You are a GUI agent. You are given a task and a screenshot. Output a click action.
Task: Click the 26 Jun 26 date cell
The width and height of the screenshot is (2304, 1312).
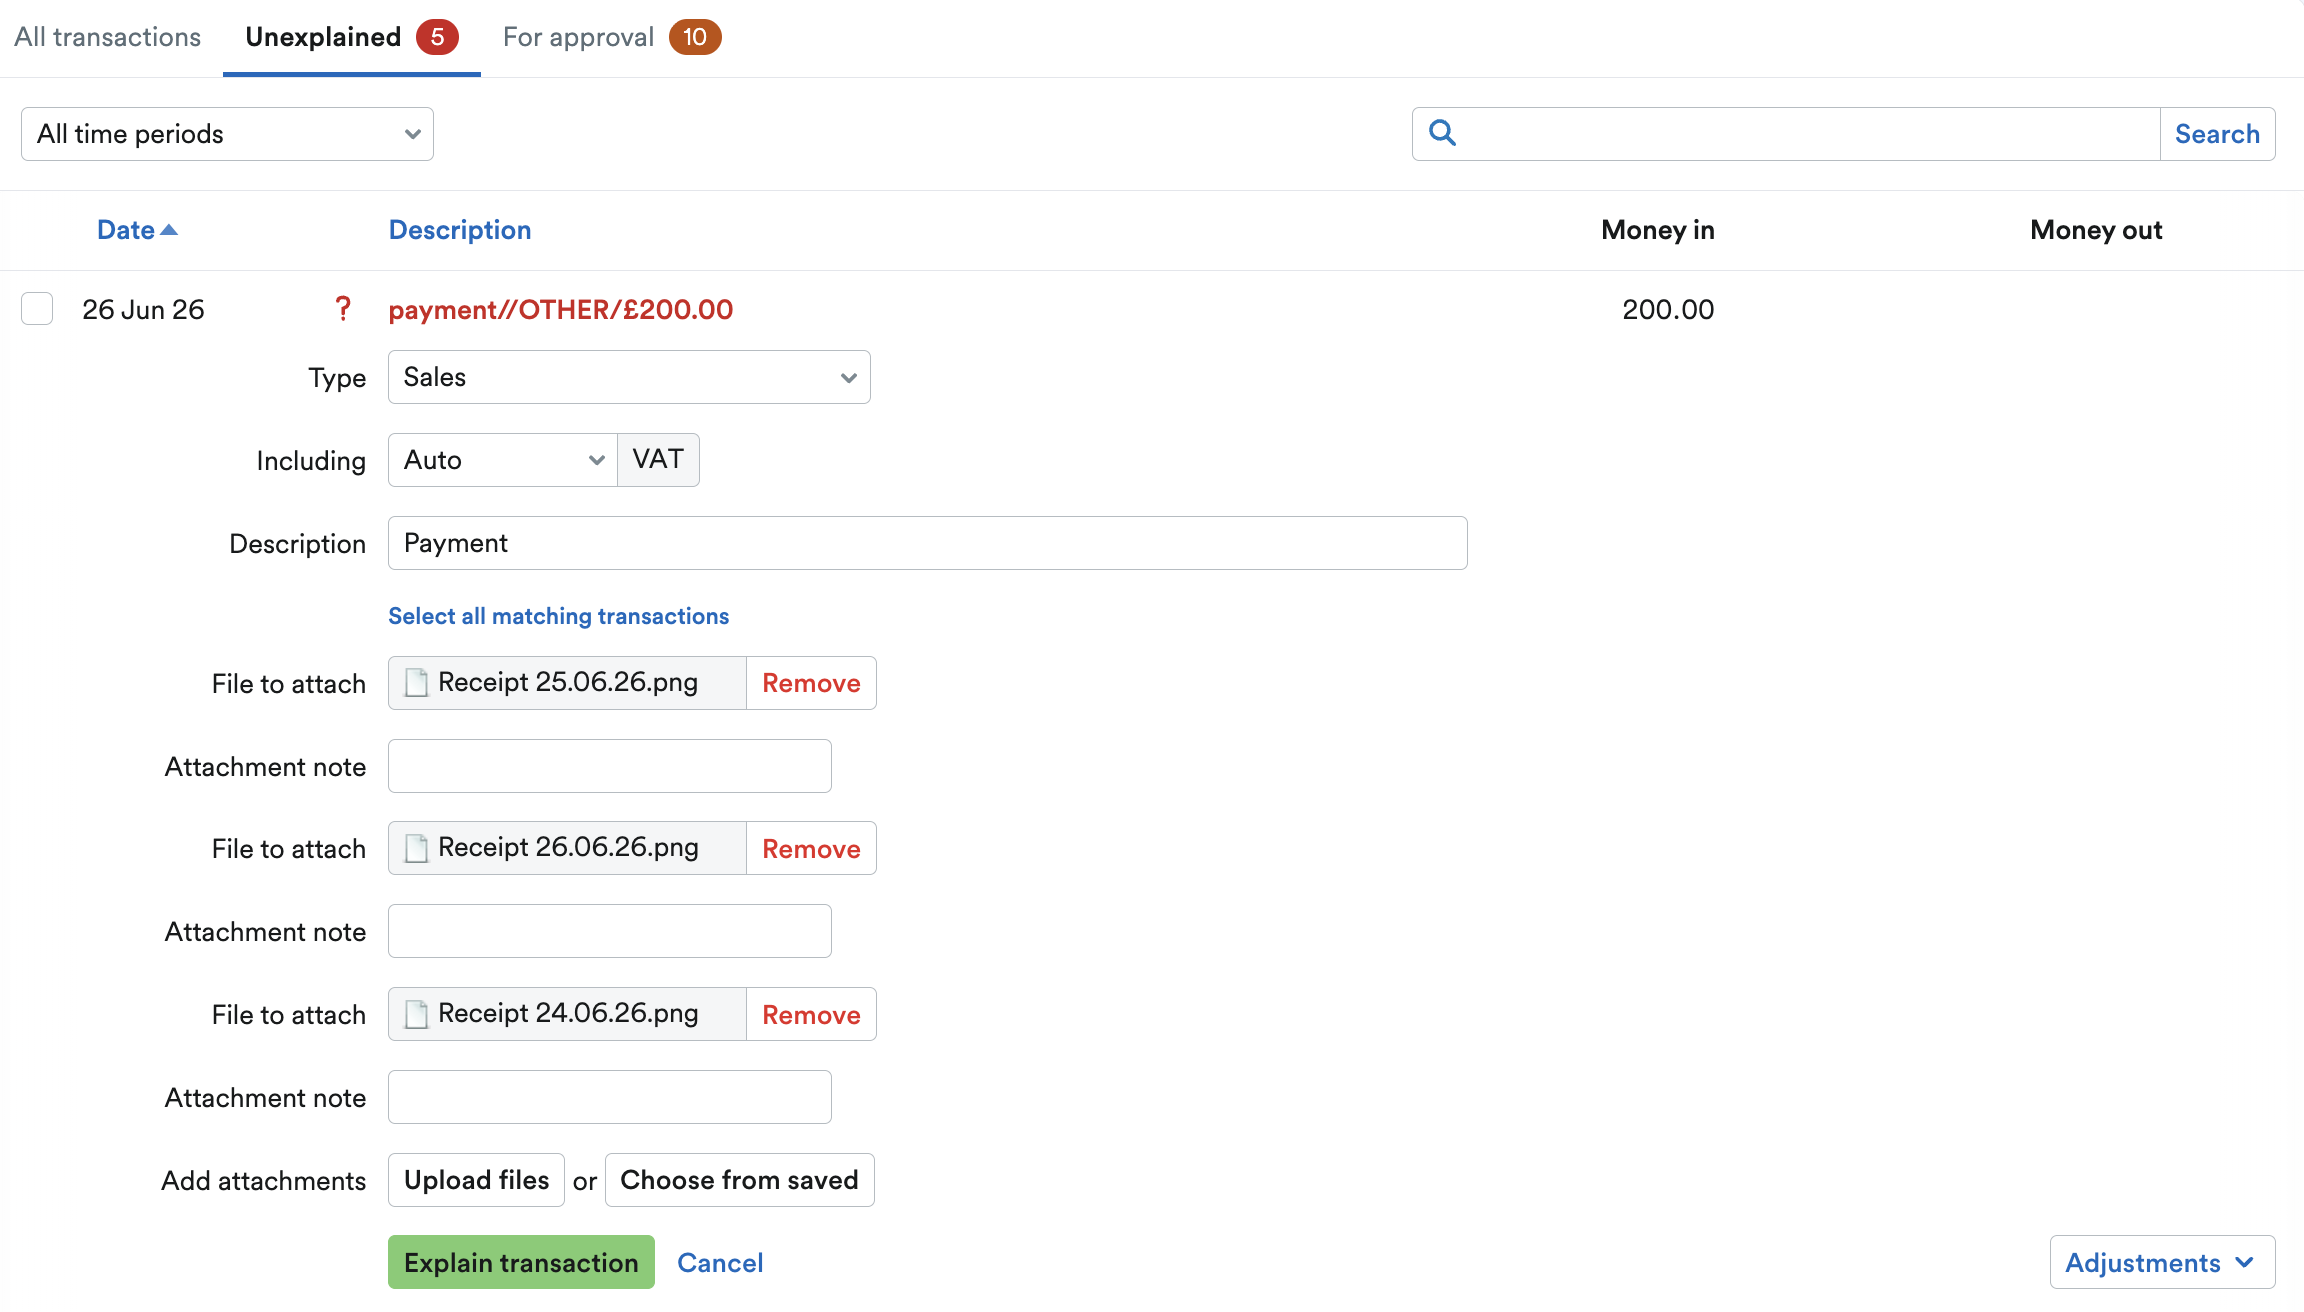pos(143,309)
